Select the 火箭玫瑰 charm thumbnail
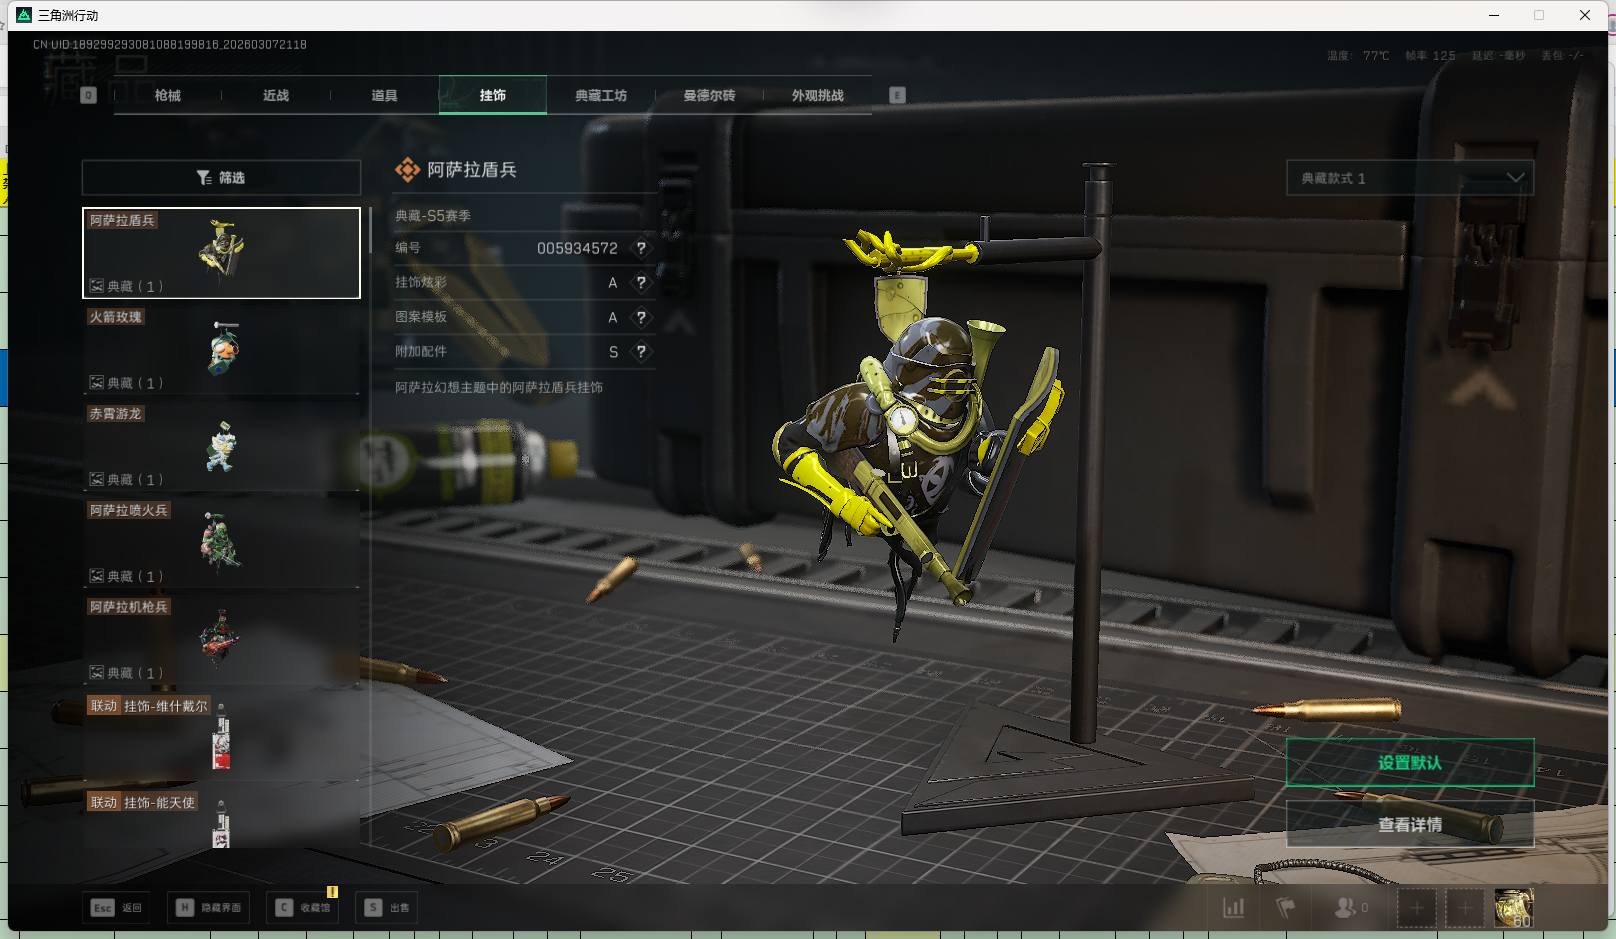 pos(221,349)
